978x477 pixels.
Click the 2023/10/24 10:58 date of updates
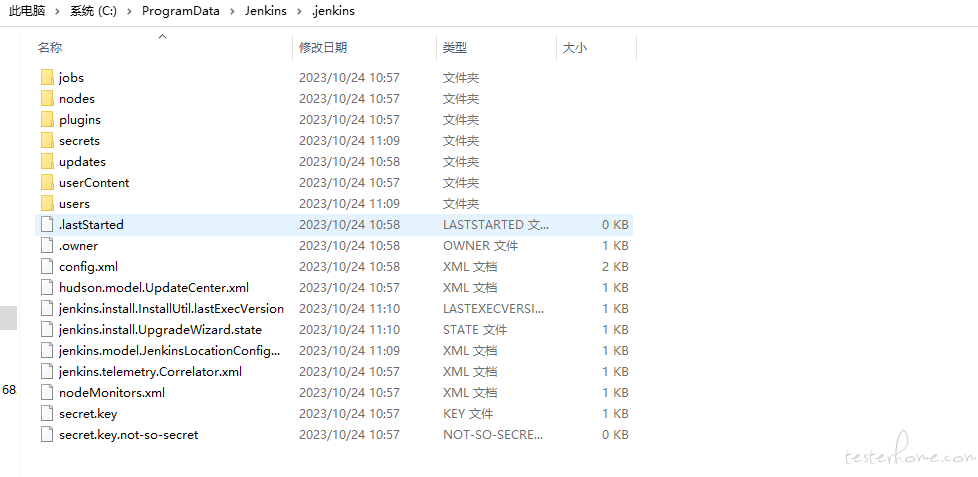pyautogui.click(x=349, y=161)
